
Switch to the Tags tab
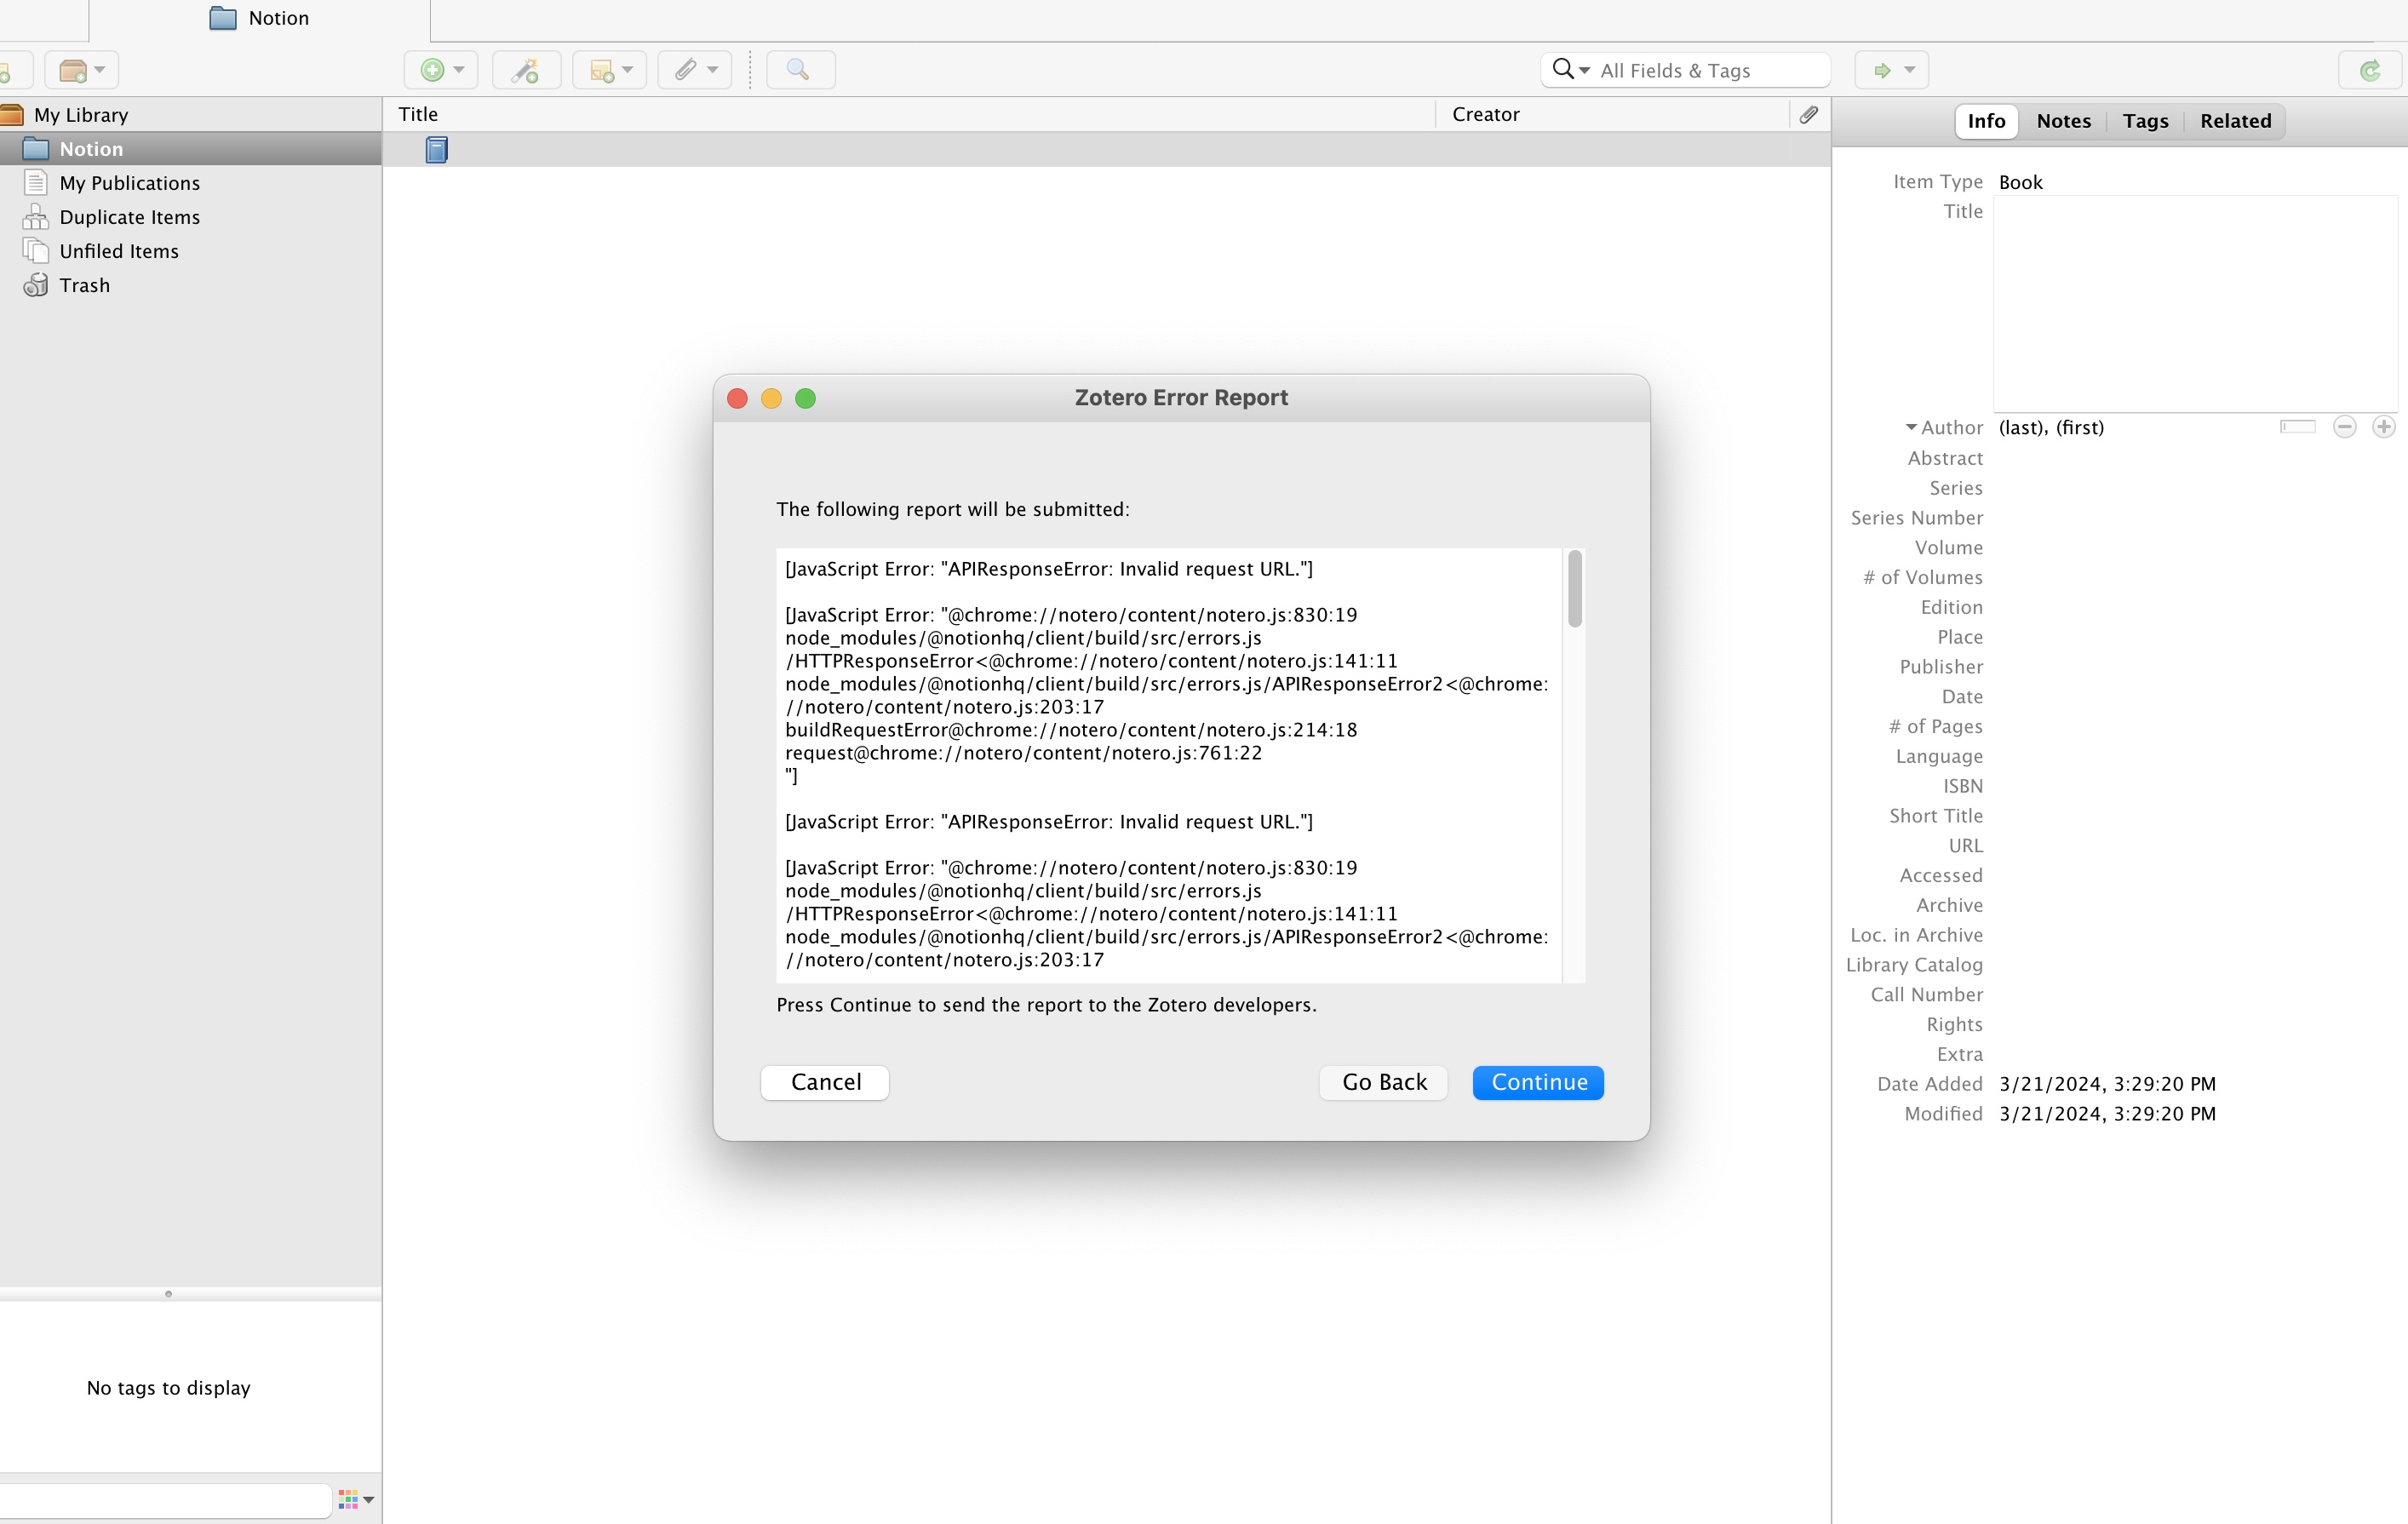(2145, 121)
